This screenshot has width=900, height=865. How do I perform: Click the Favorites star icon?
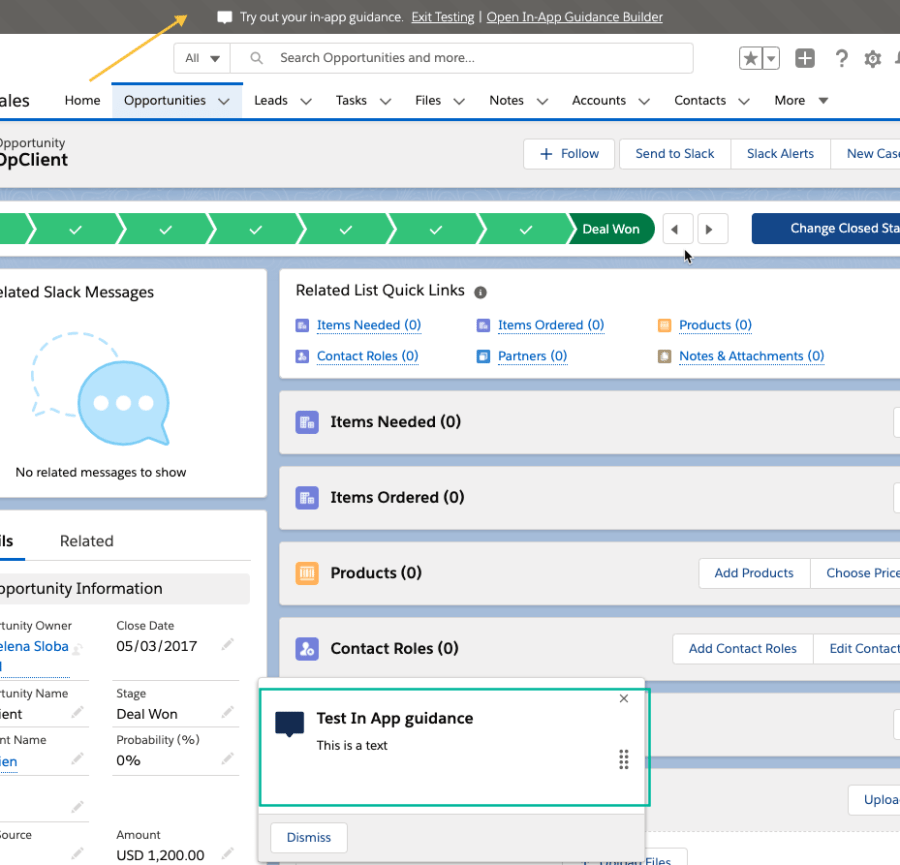coord(750,59)
